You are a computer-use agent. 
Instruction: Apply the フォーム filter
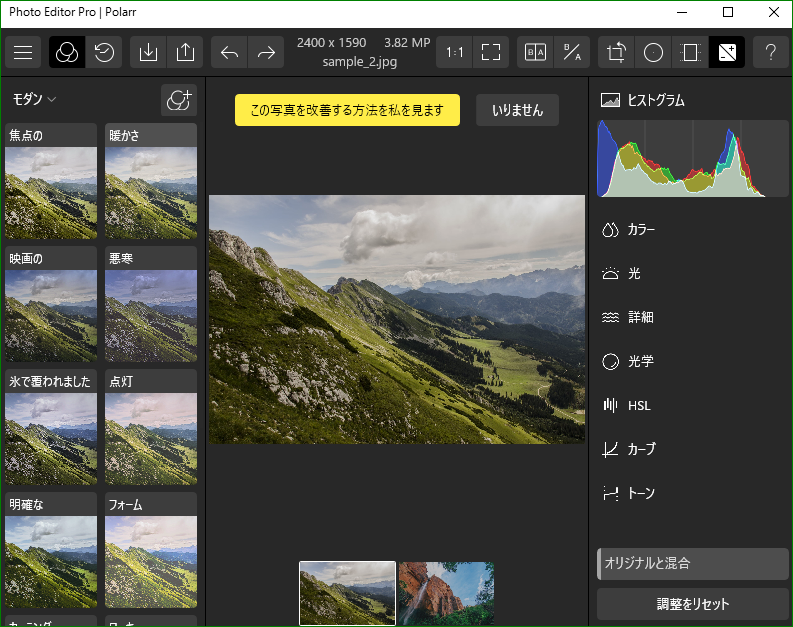[x=151, y=550]
